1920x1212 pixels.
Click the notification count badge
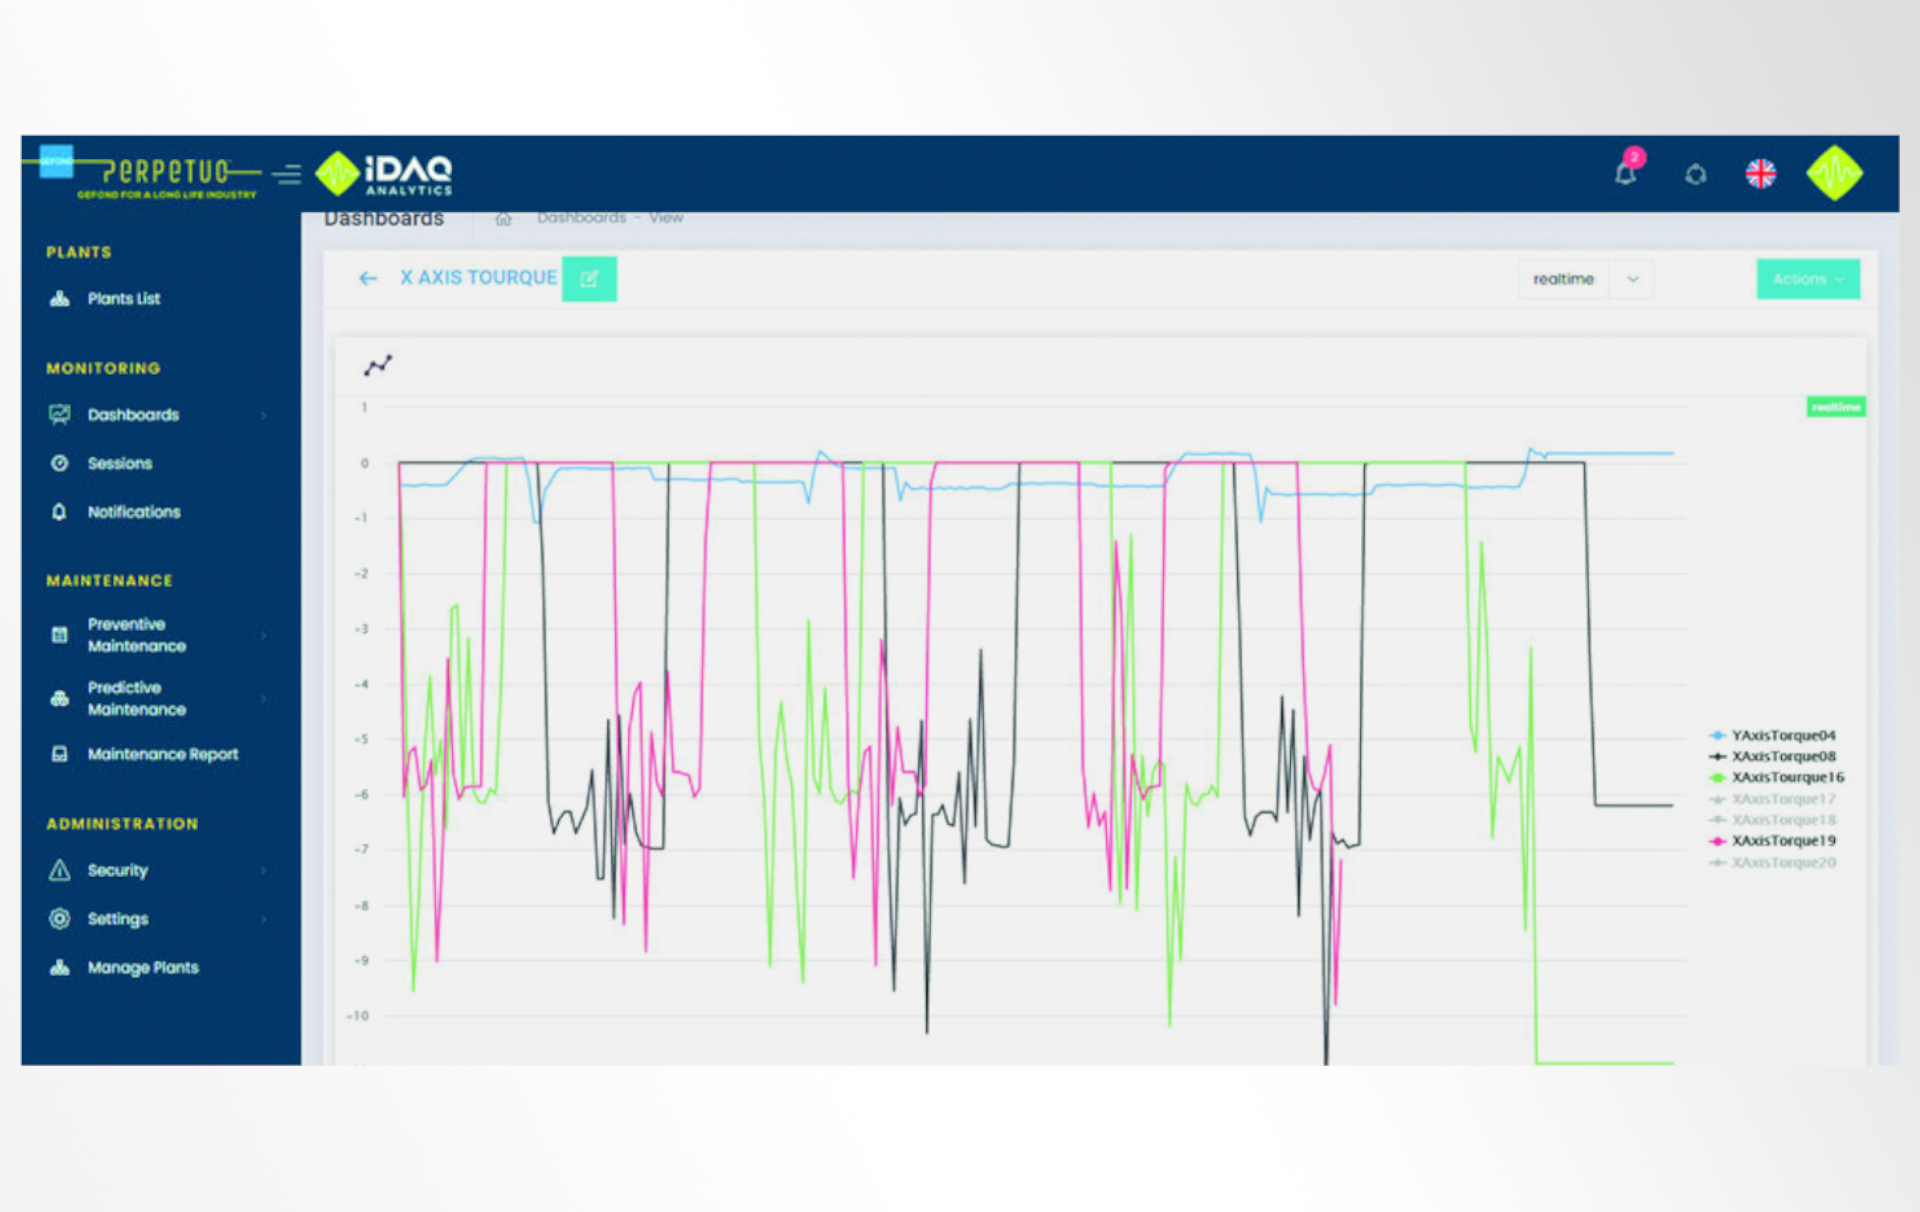(x=1634, y=157)
